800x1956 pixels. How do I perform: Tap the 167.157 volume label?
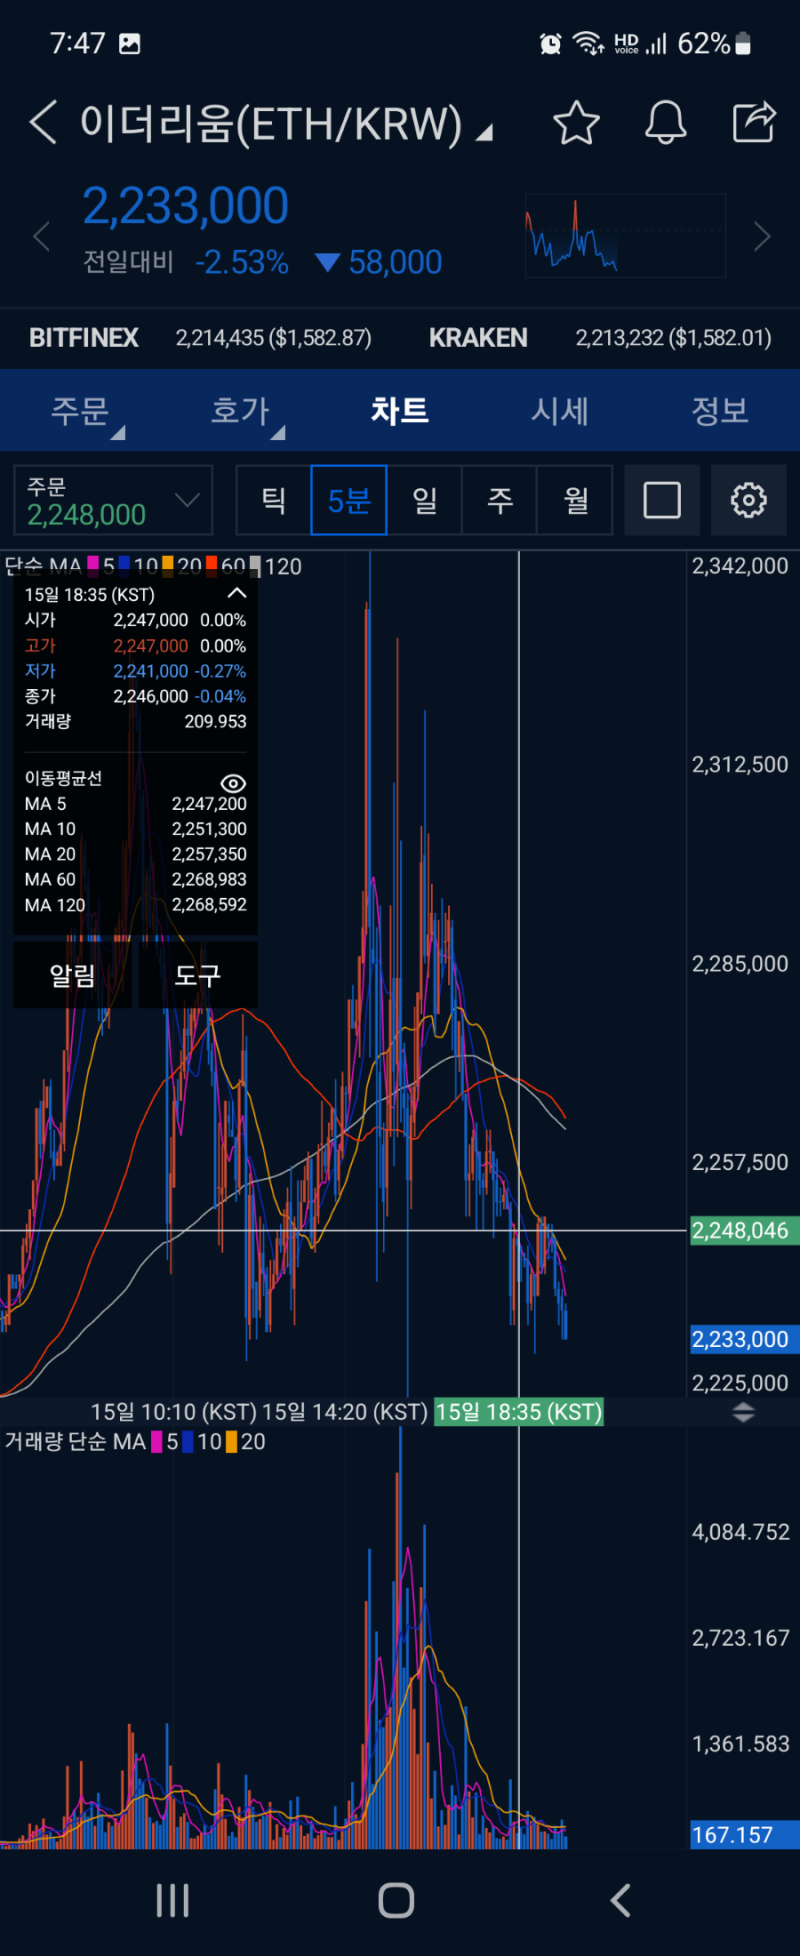tap(744, 1834)
